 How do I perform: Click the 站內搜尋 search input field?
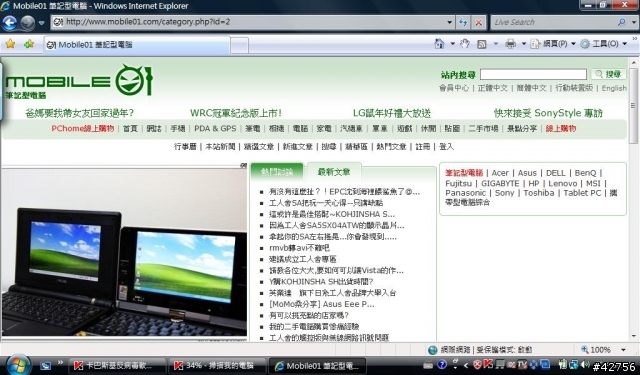(533, 74)
